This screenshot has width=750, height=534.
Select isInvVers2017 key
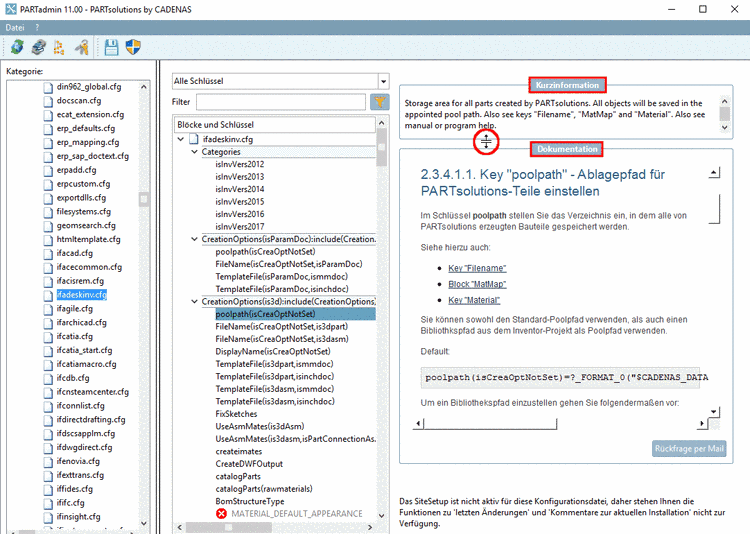point(239,226)
